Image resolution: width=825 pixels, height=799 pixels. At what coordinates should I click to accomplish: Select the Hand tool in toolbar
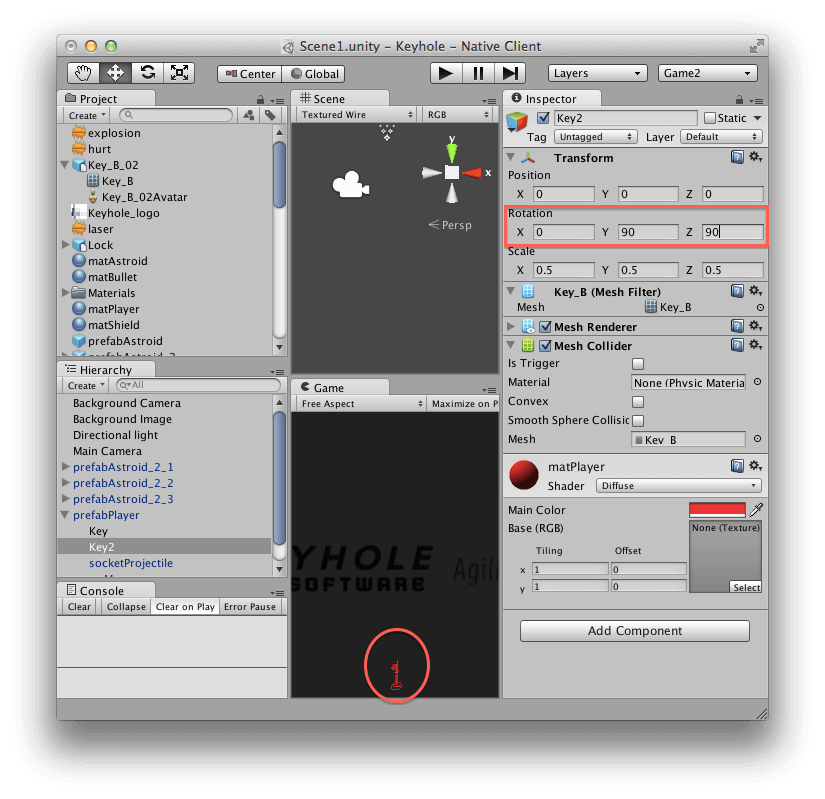point(84,73)
